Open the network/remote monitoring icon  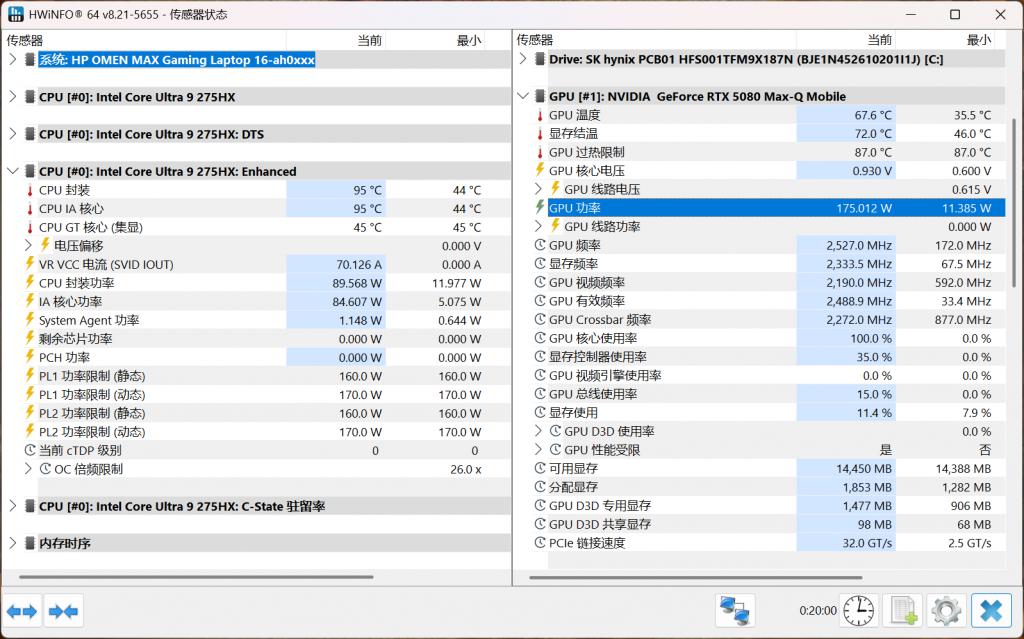[735, 611]
